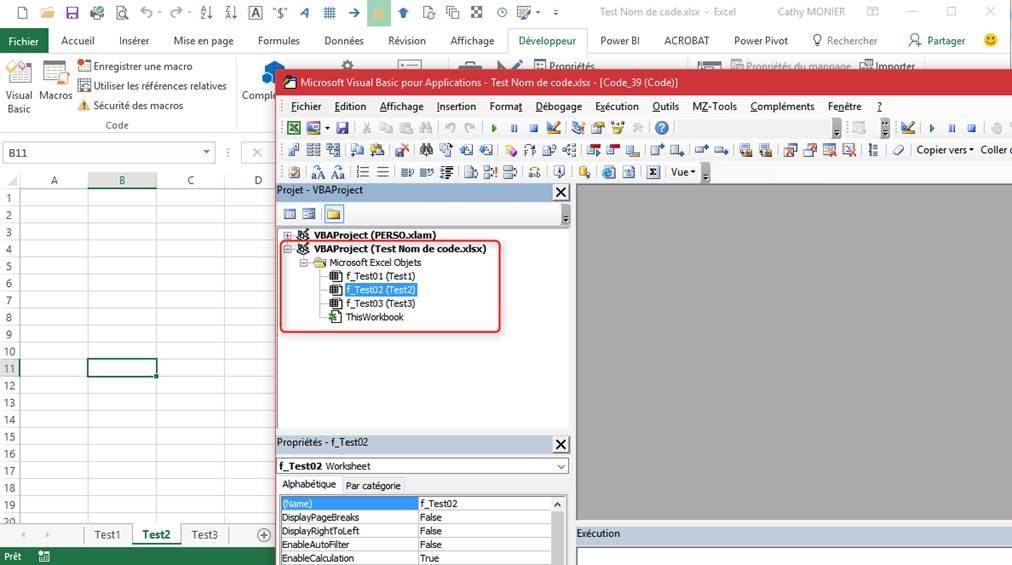Open the Excel Name Box dropdown arrow
1012x565 pixels.
(x=207, y=152)
